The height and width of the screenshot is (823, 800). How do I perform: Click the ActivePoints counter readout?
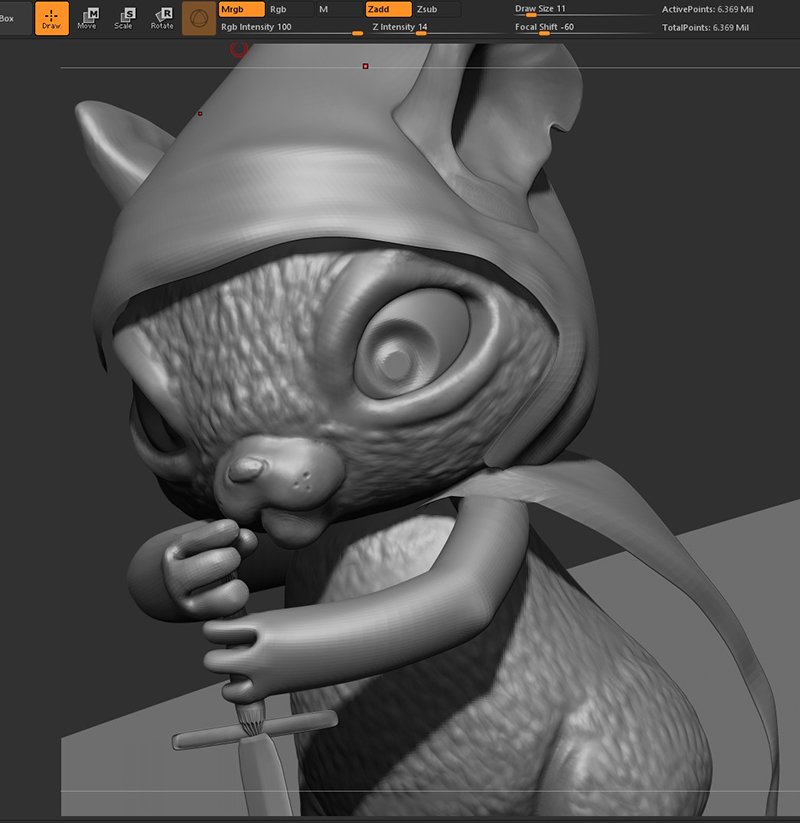pos(707,9)
